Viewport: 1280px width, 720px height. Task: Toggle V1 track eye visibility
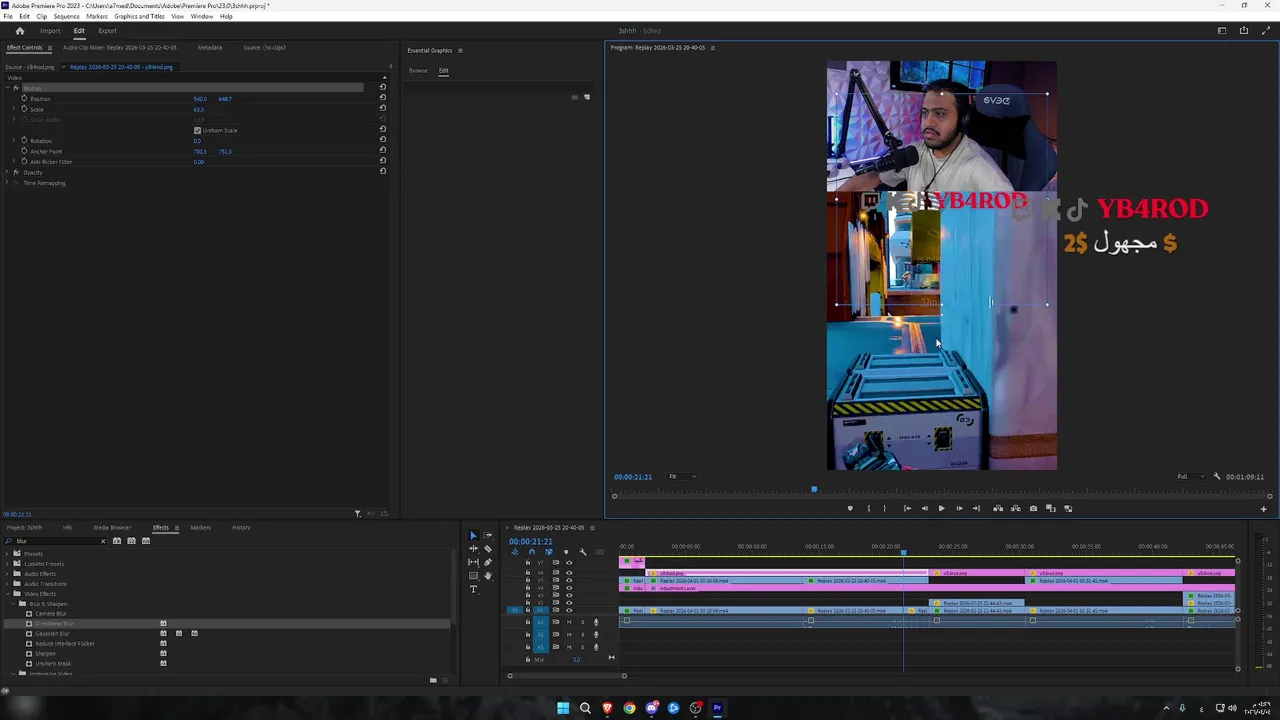tap(569, 610)
